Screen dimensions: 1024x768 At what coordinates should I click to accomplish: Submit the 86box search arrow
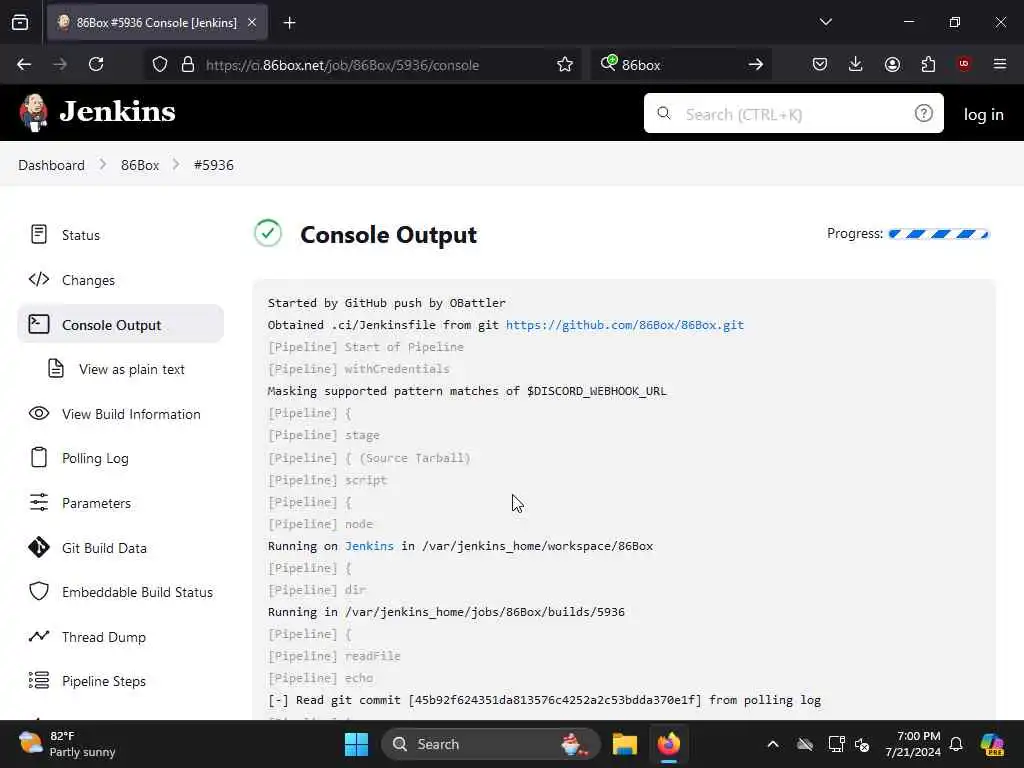point(756,64)
